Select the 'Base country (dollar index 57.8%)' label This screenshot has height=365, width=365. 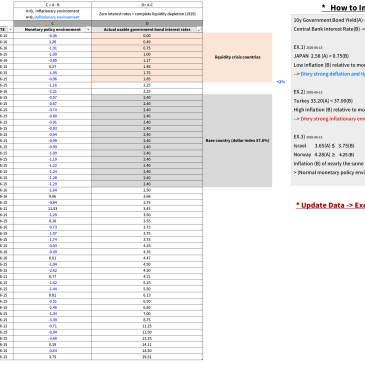(237, 141)
